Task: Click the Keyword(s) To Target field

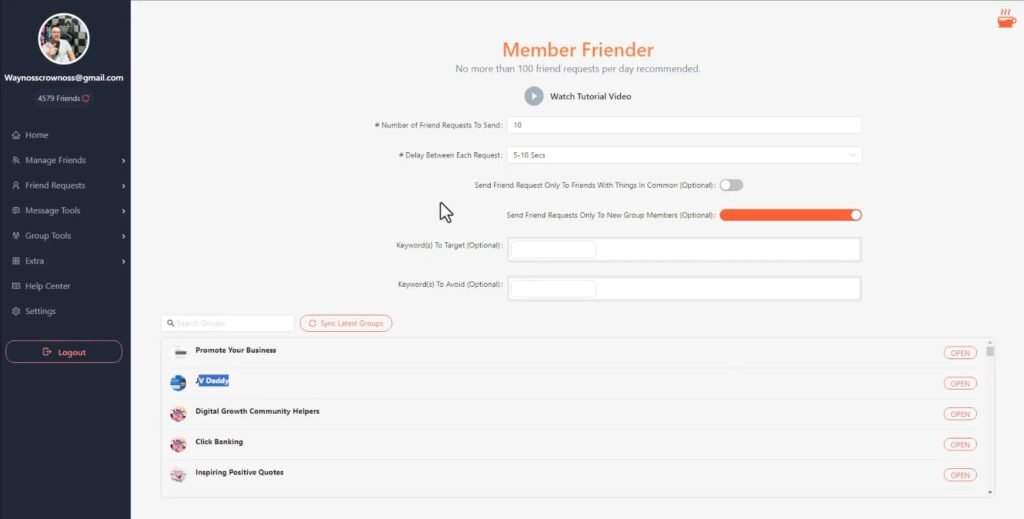Action: 684,249
